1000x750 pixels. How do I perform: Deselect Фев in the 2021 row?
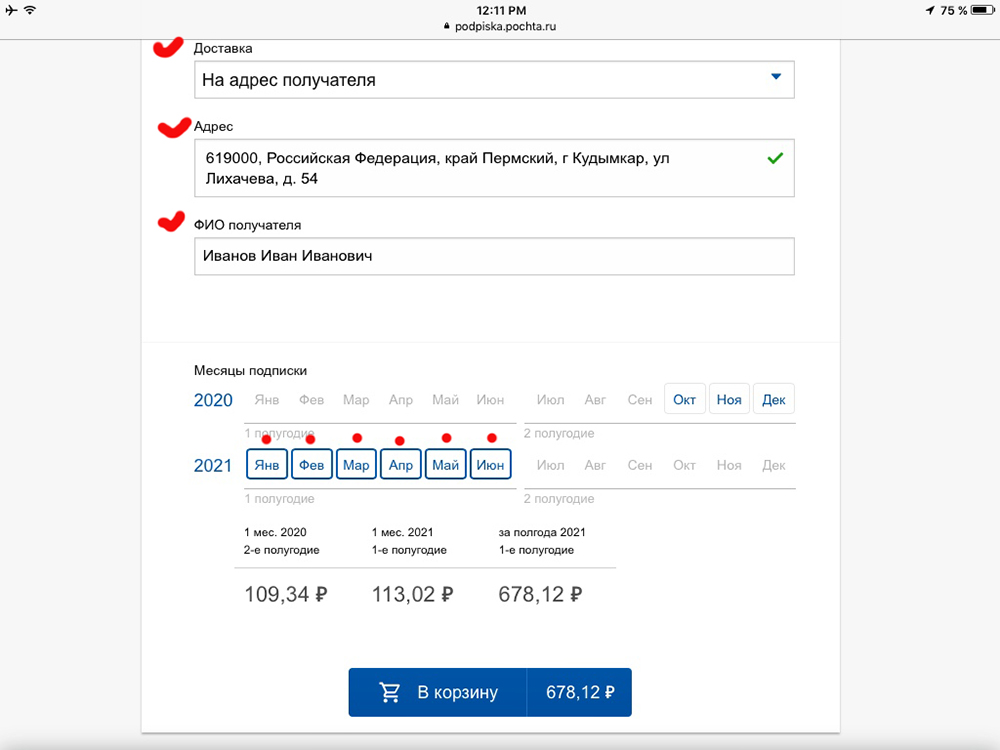[x=311, y=464]
